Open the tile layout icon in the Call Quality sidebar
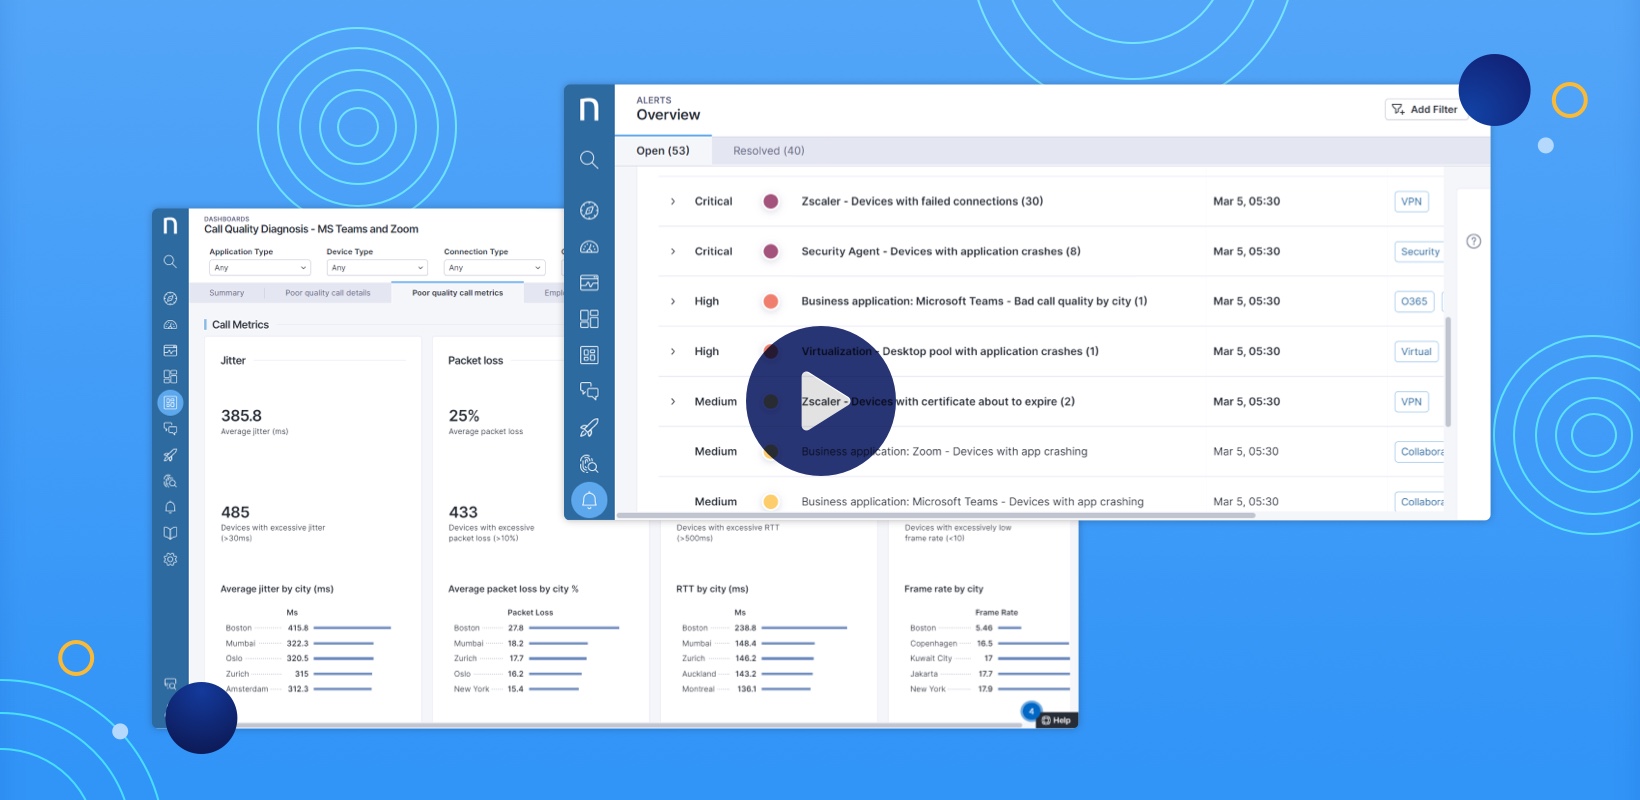Image resolution: width=1640 pixels, height=800 pixels. pyautogui.click(x=170, y=377)
